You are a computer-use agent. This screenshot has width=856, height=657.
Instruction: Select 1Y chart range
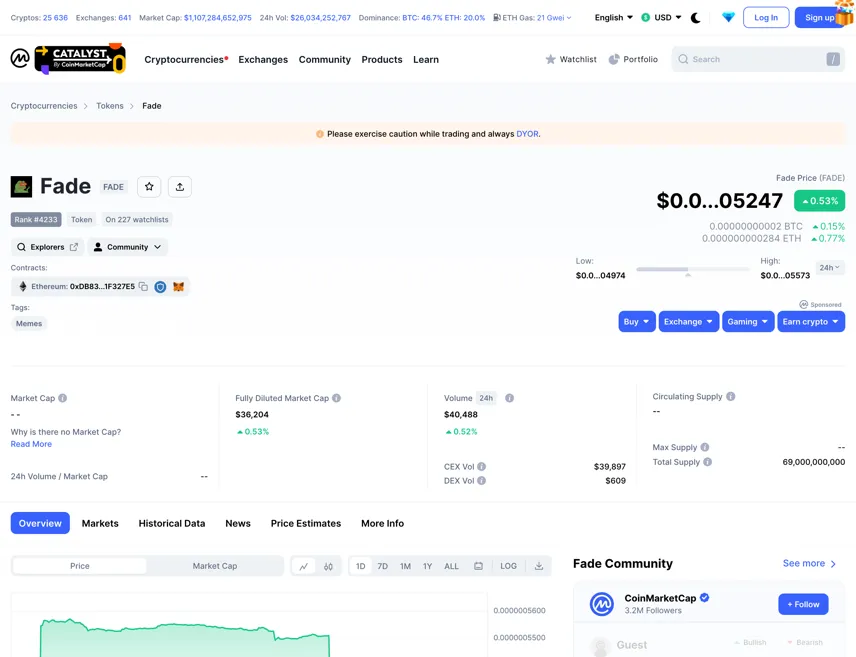point(427,566)
